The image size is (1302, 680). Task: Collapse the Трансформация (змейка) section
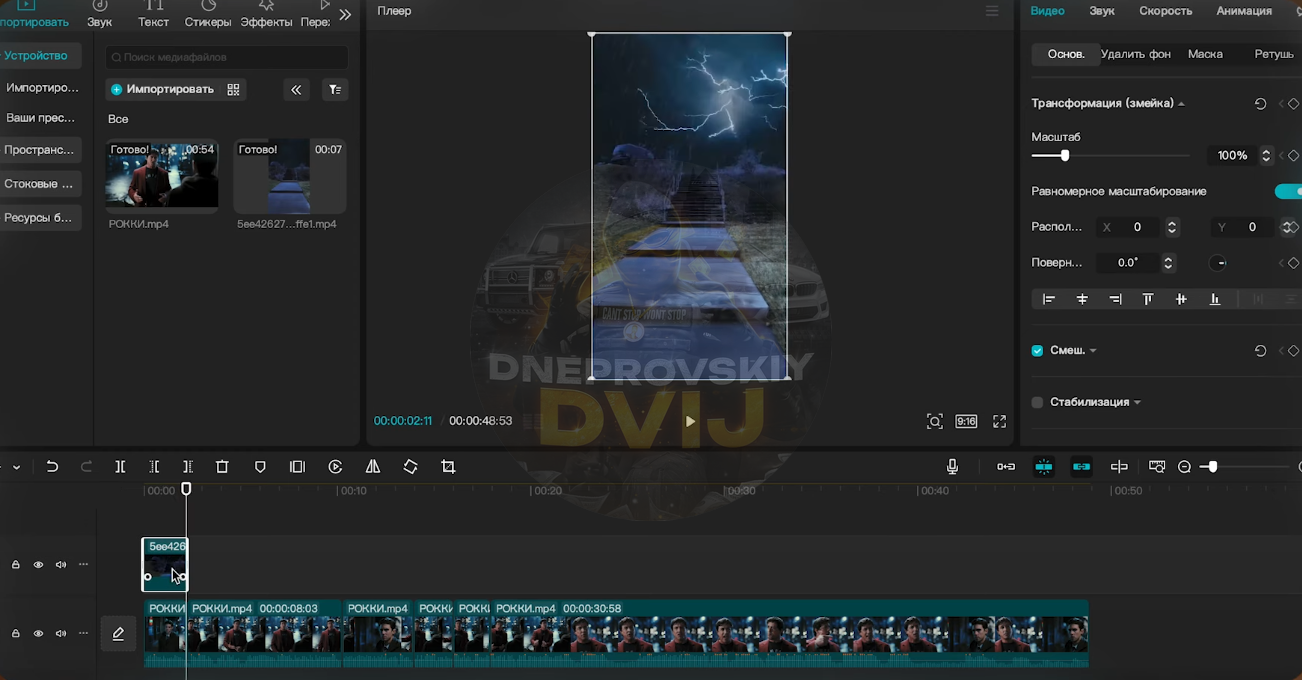(1181, 104)
